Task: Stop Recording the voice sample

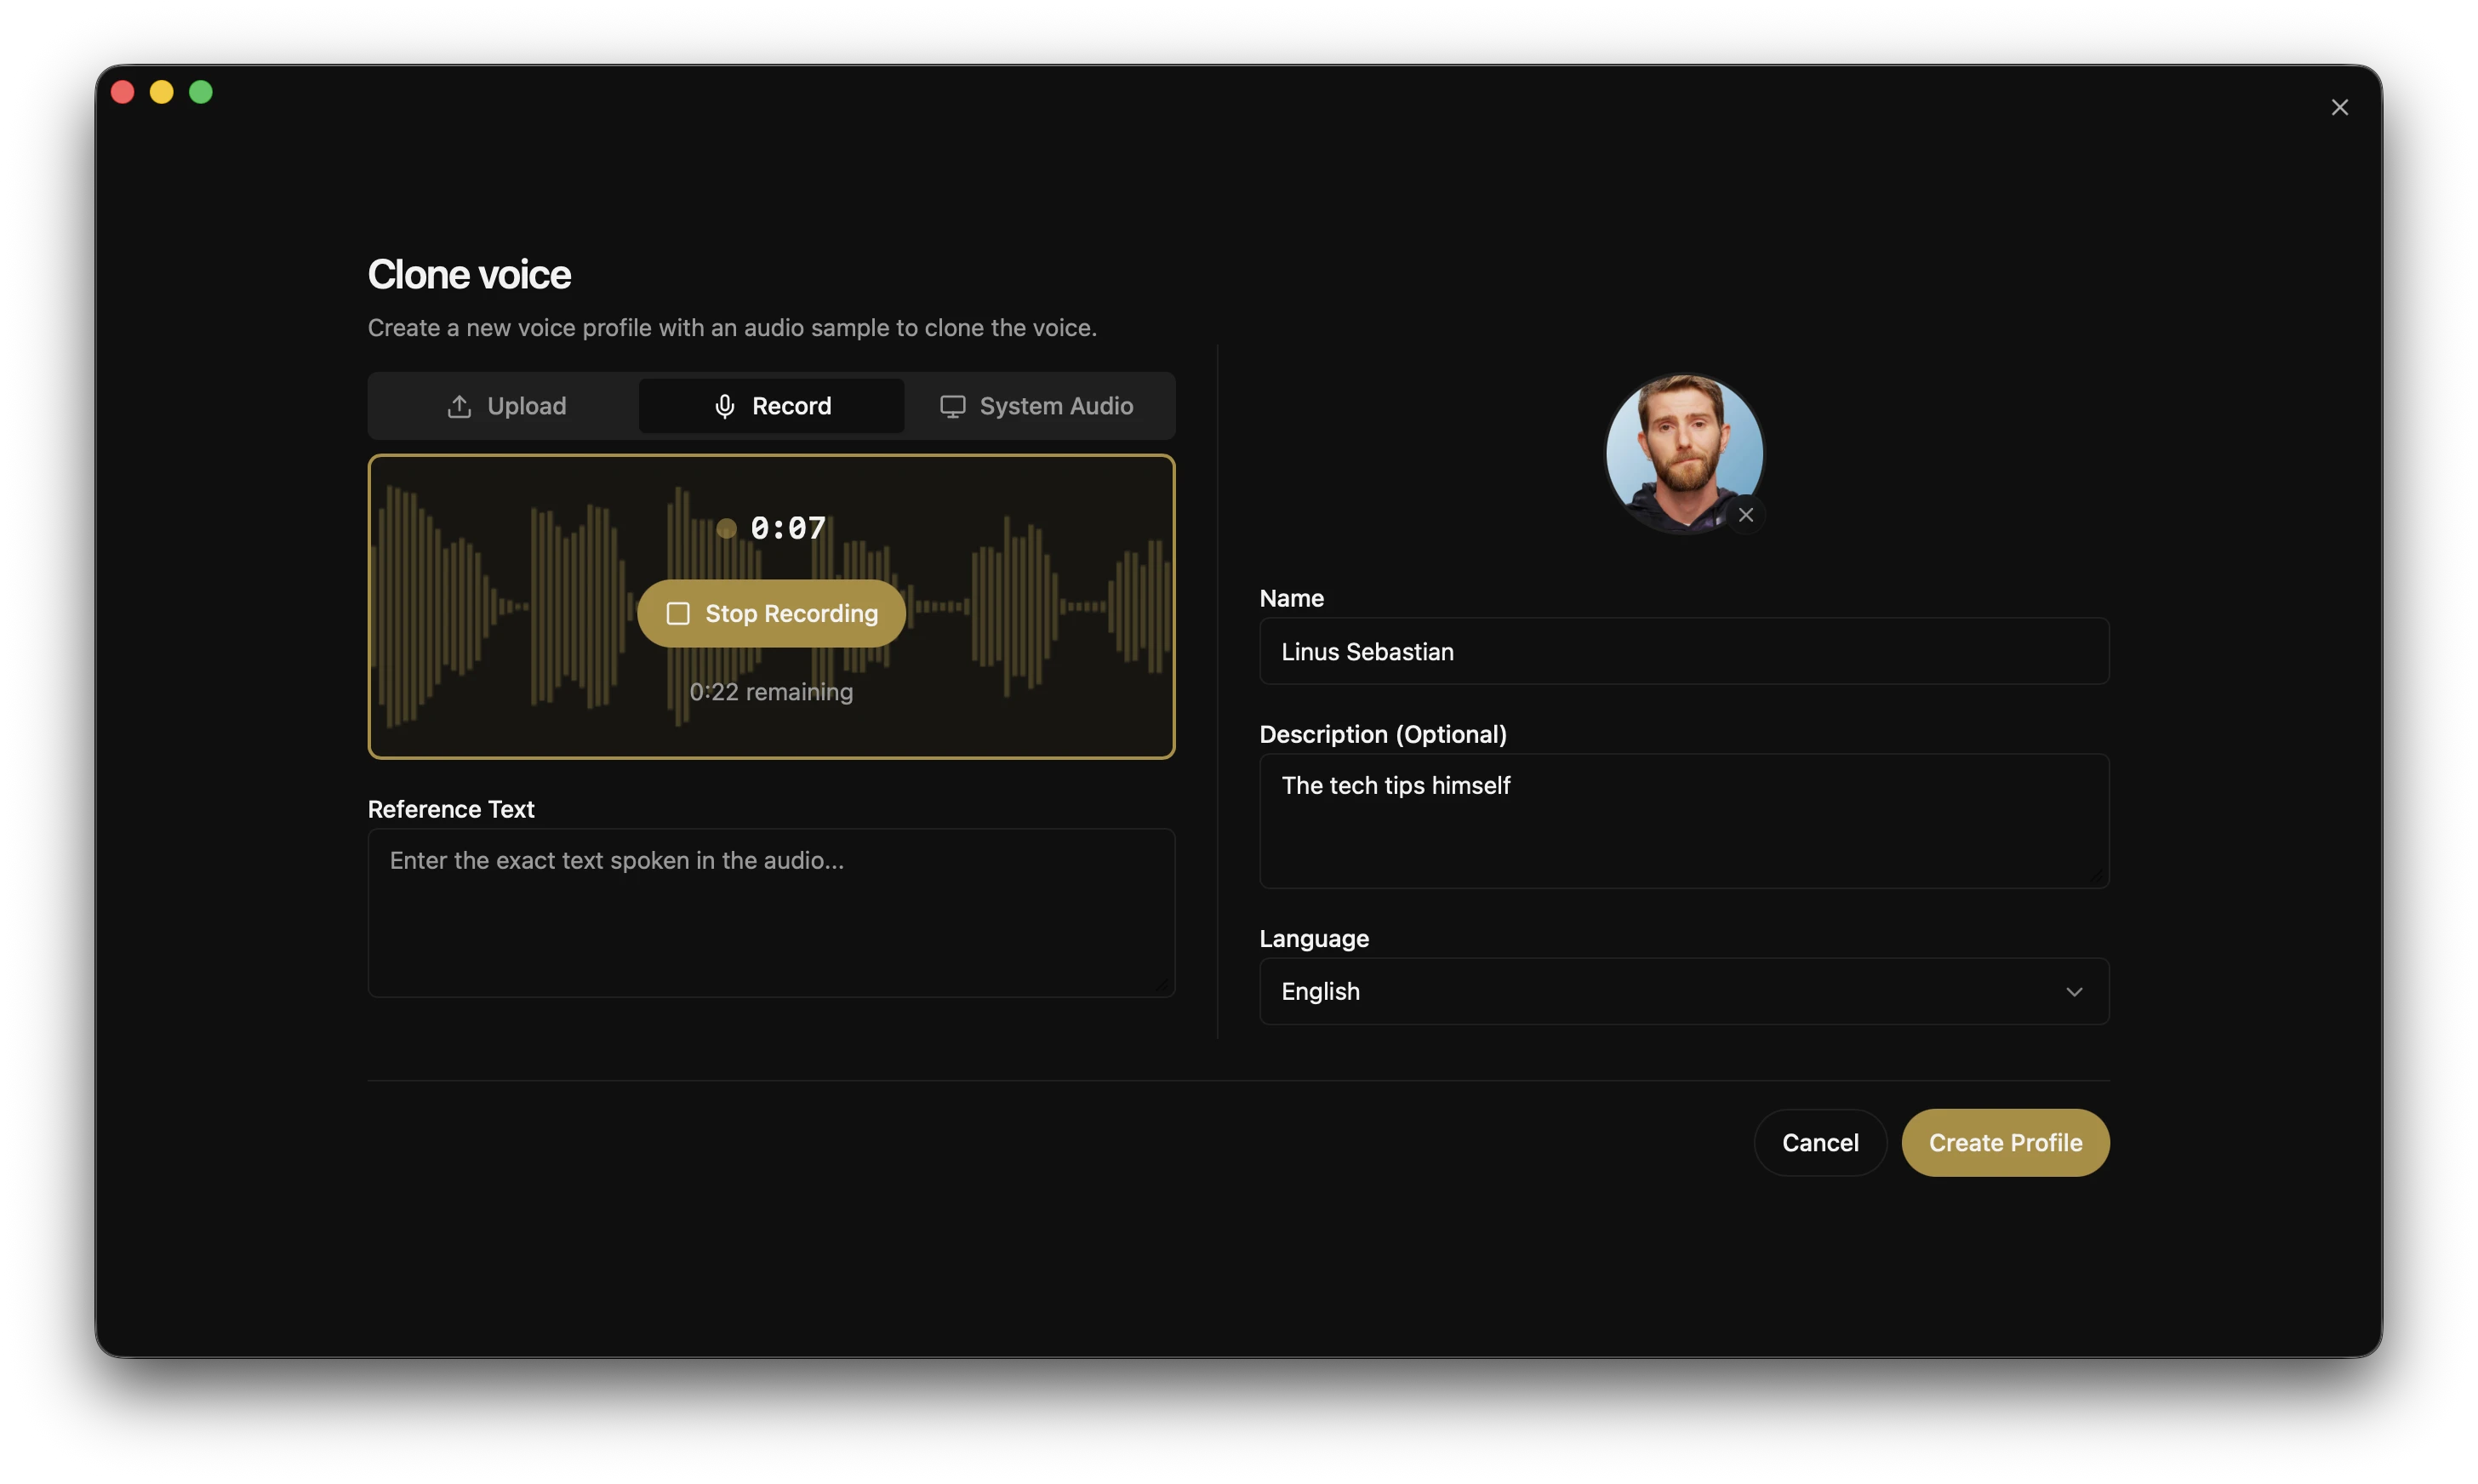Action: click(771, 613)
